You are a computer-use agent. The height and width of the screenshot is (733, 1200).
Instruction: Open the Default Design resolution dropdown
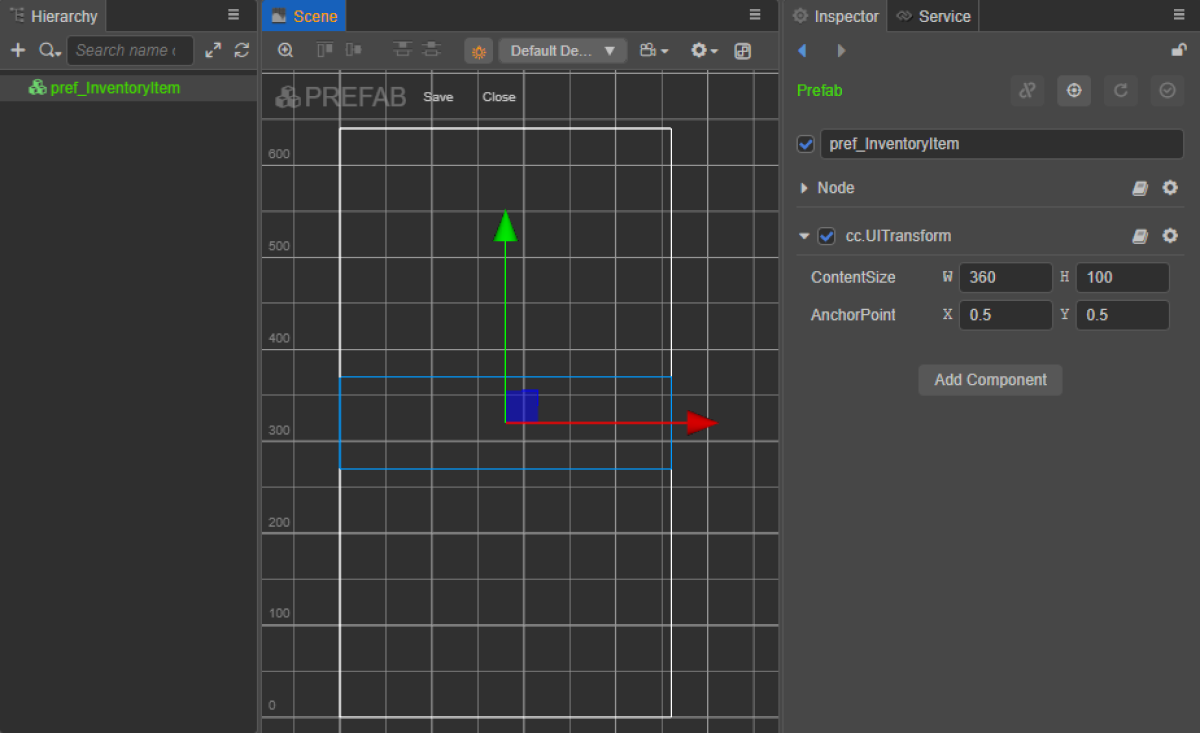pyautogui.click(x=562, y=51)
